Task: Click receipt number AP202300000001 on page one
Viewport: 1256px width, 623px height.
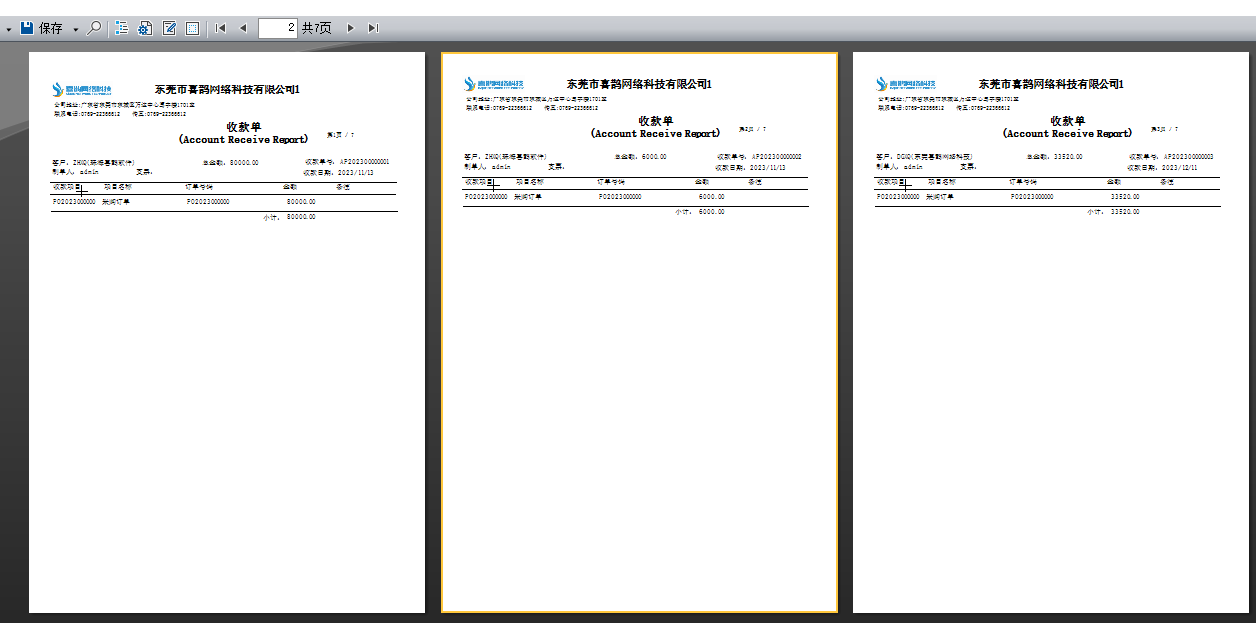Action: pyautogui.click(x=364, y=162)
